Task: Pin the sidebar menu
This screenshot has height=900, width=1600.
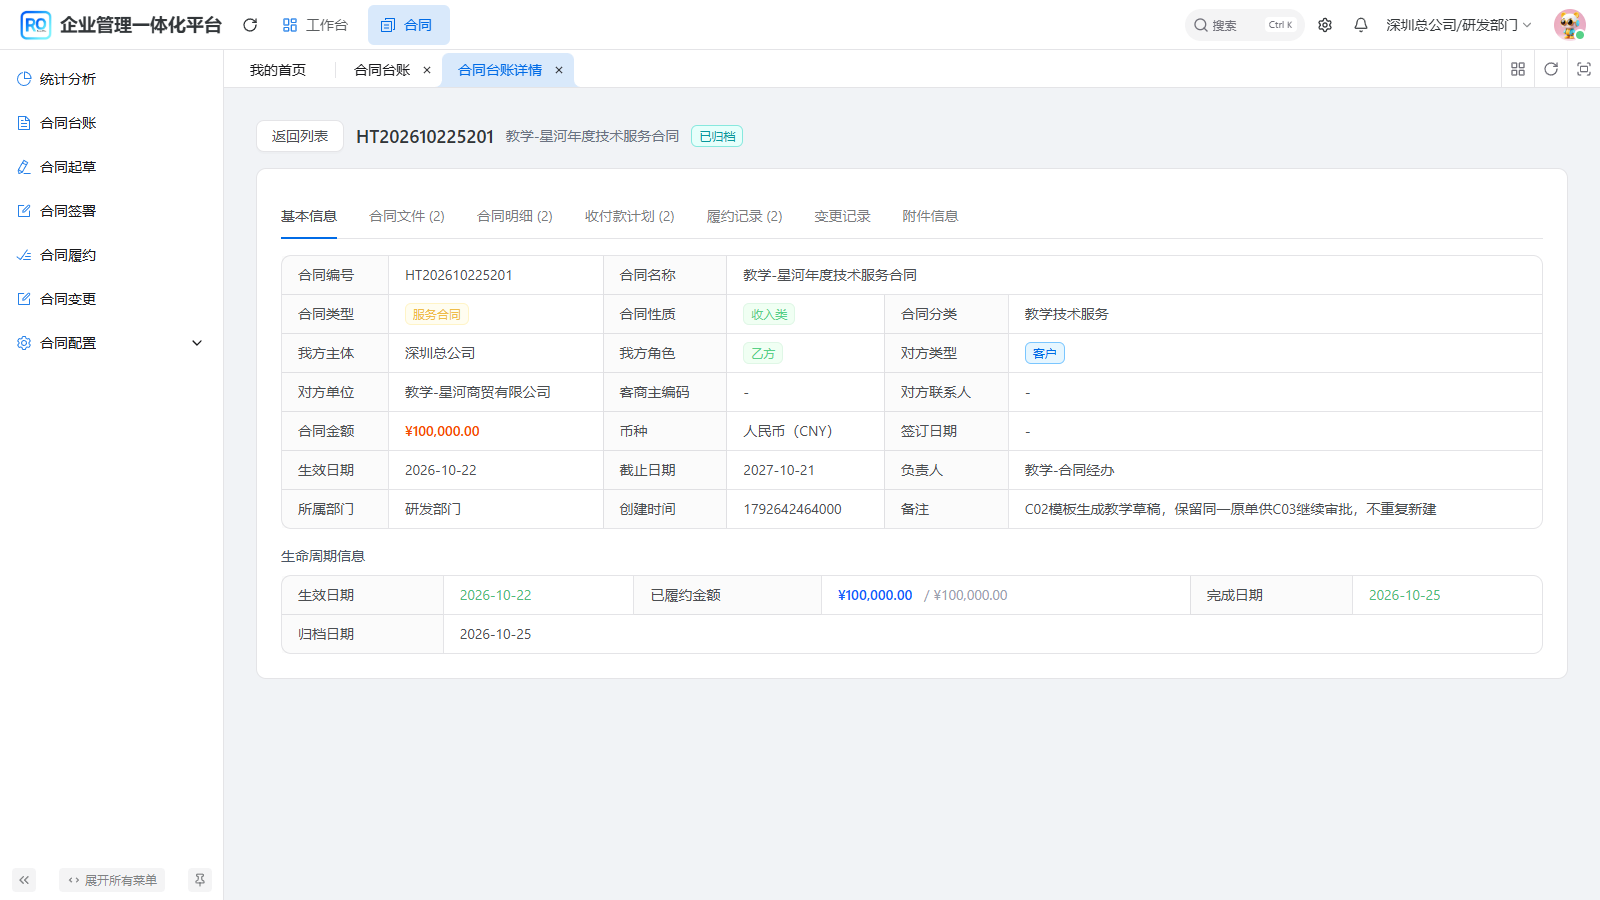Action: point(200,880)
